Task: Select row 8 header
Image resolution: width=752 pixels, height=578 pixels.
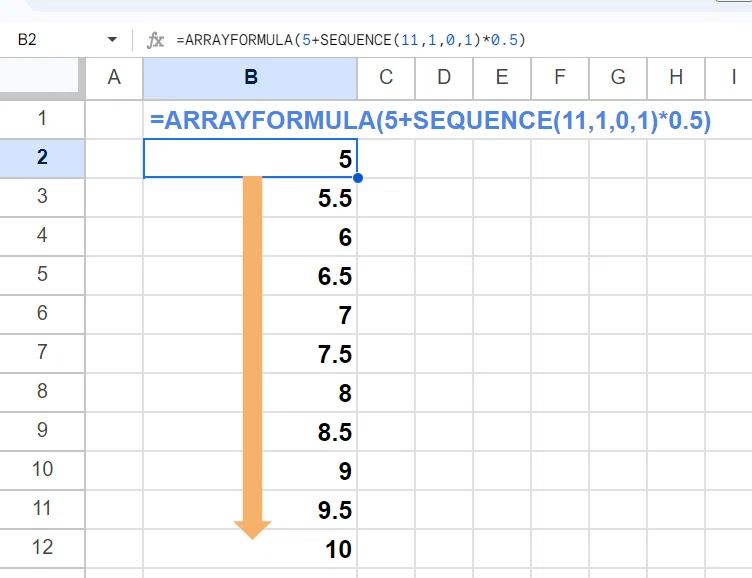Action: pos(42,392)
